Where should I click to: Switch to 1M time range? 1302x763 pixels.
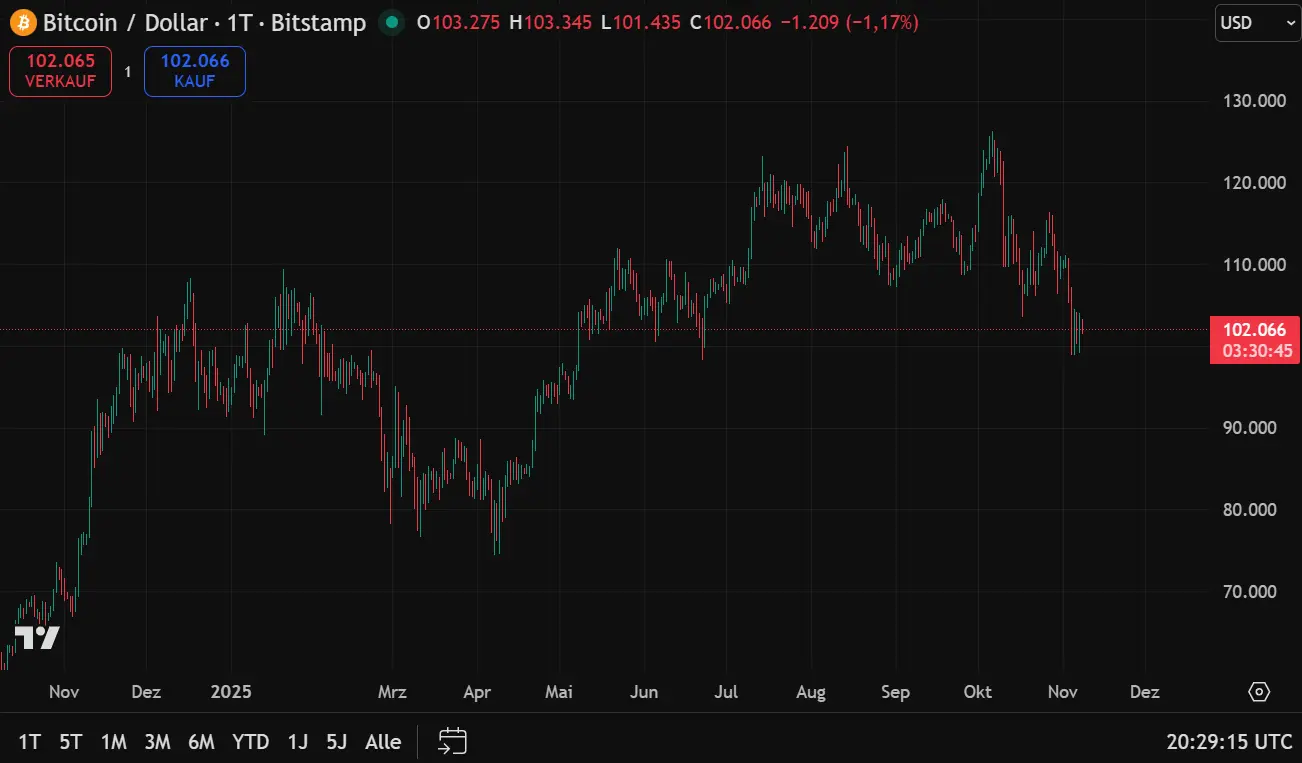pyautogui.click(x=114, y=742)
